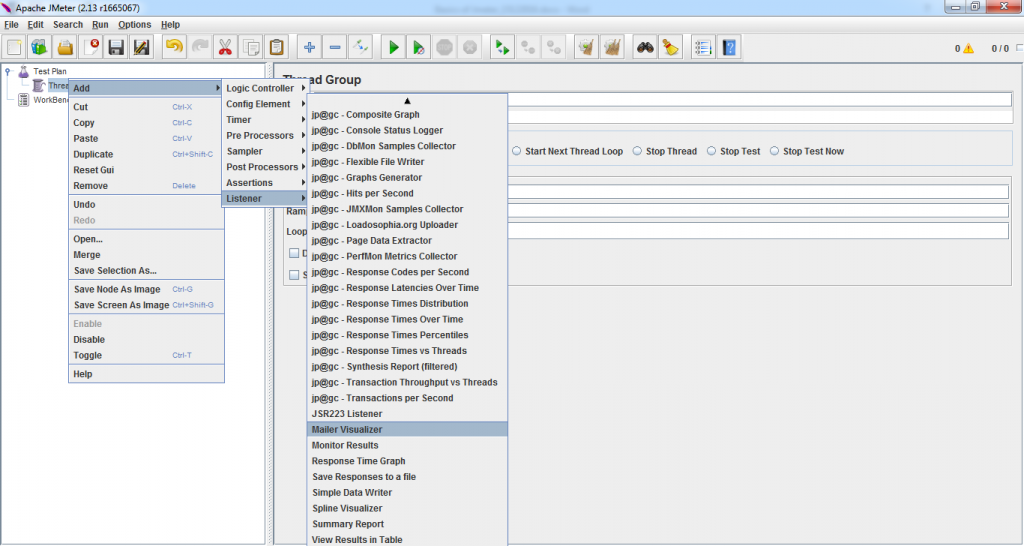Start the test with green play icon
1024x546 pixels.
(x=393, y=47)
